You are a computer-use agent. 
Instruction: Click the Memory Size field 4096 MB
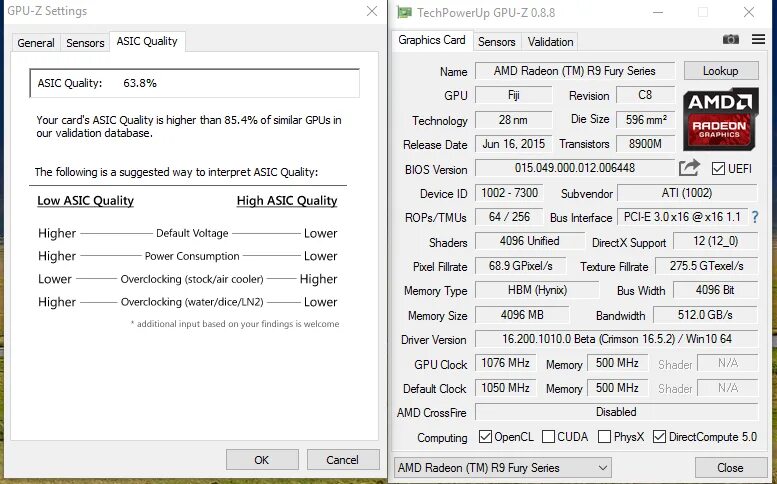pos(522,315)
